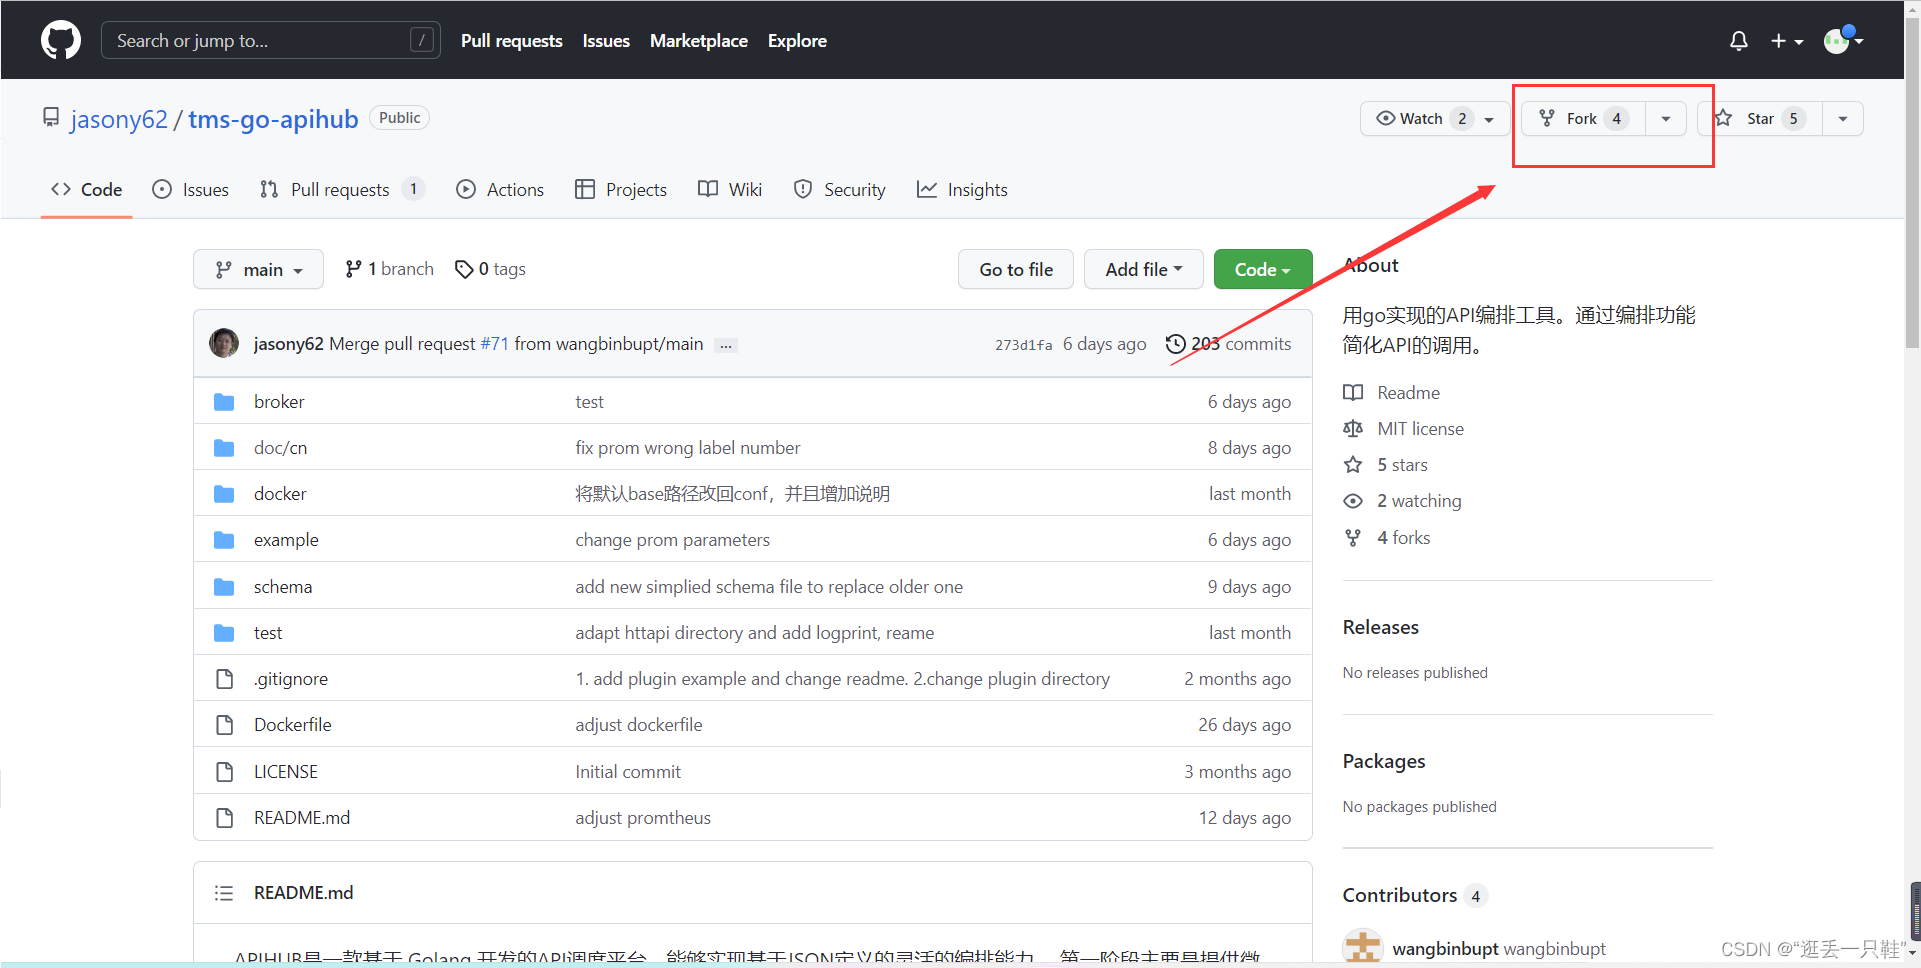Open the docker folder
This screenshot has width=1921, height=968.
[280, 493]
